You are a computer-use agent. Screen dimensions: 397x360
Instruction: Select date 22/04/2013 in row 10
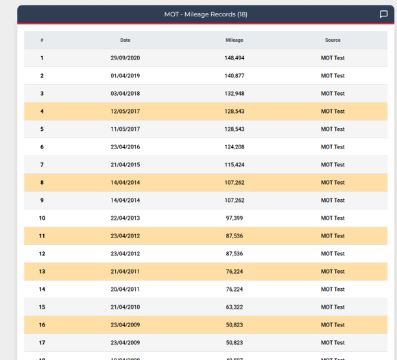125,218
